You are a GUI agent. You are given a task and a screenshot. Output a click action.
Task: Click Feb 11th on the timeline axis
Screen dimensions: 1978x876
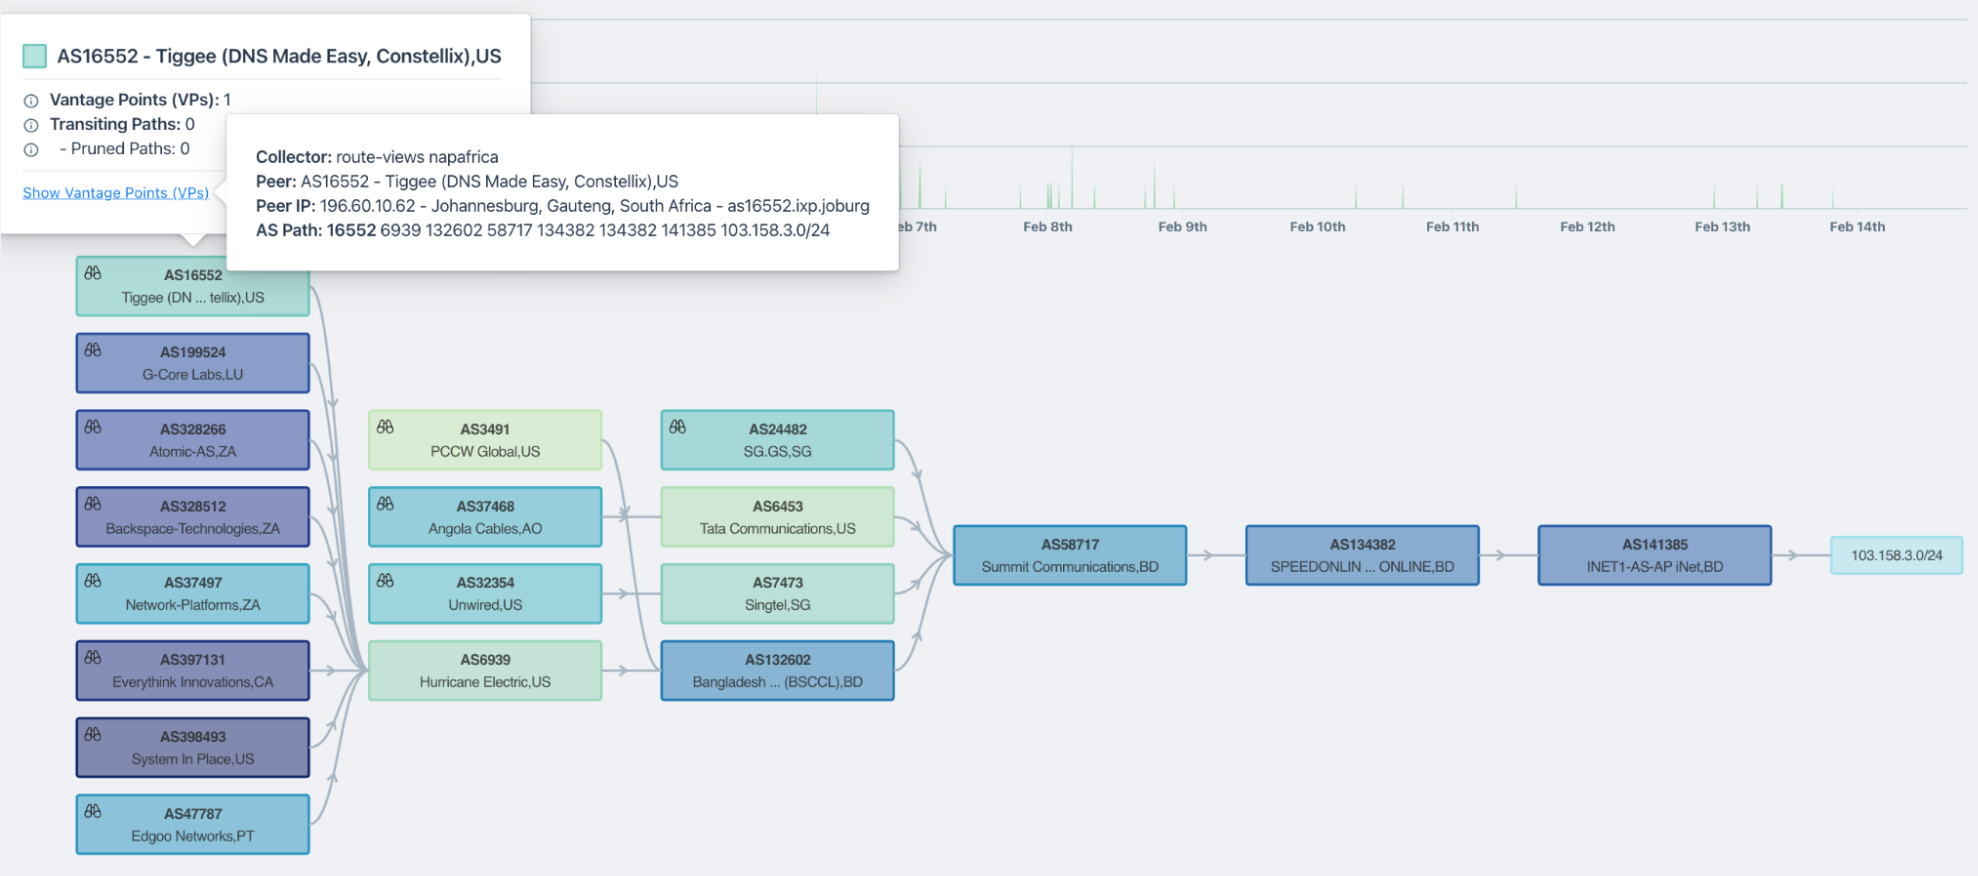click(x=1452, y=227)
